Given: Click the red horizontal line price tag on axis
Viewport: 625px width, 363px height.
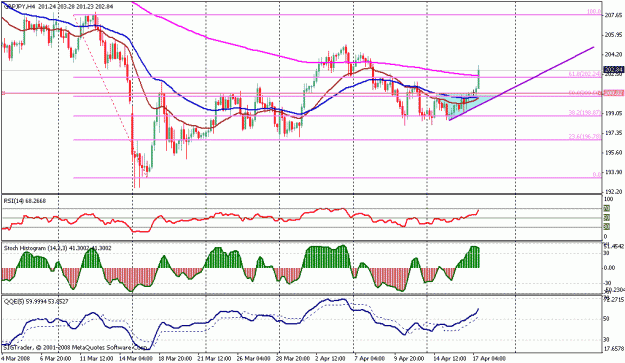Looking at the screenshot, I should pos(613,93).
